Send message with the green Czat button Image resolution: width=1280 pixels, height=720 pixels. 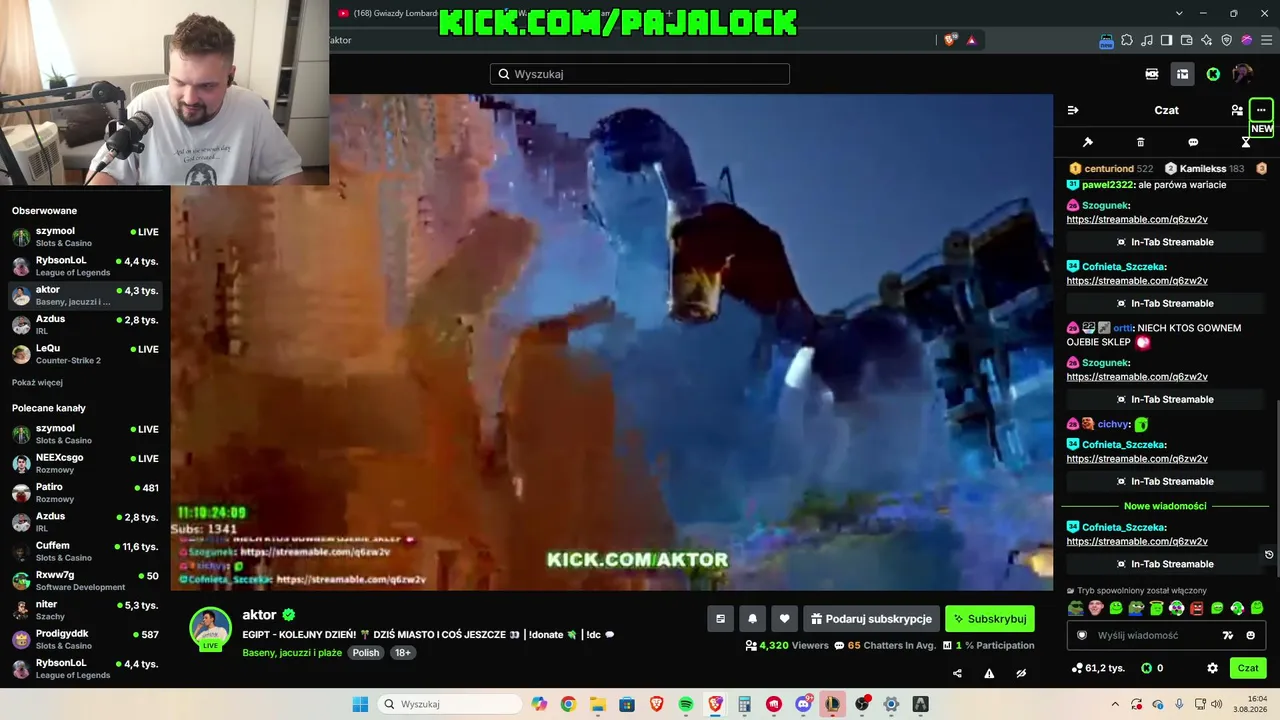click(1248, 668)
